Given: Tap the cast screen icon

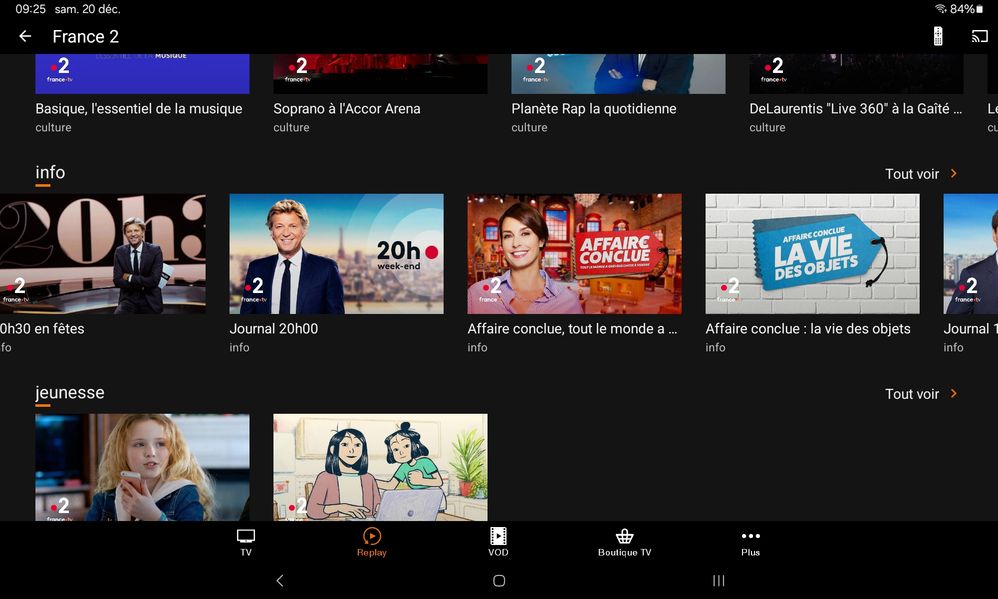Looking at the screenshot, I should (980, 36).
